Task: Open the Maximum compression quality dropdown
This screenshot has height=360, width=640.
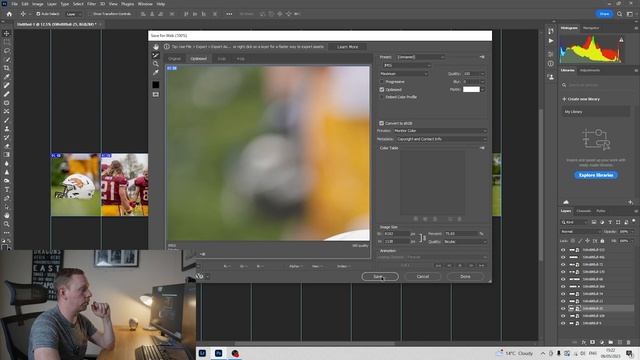Action: click(x=404, y=74)
